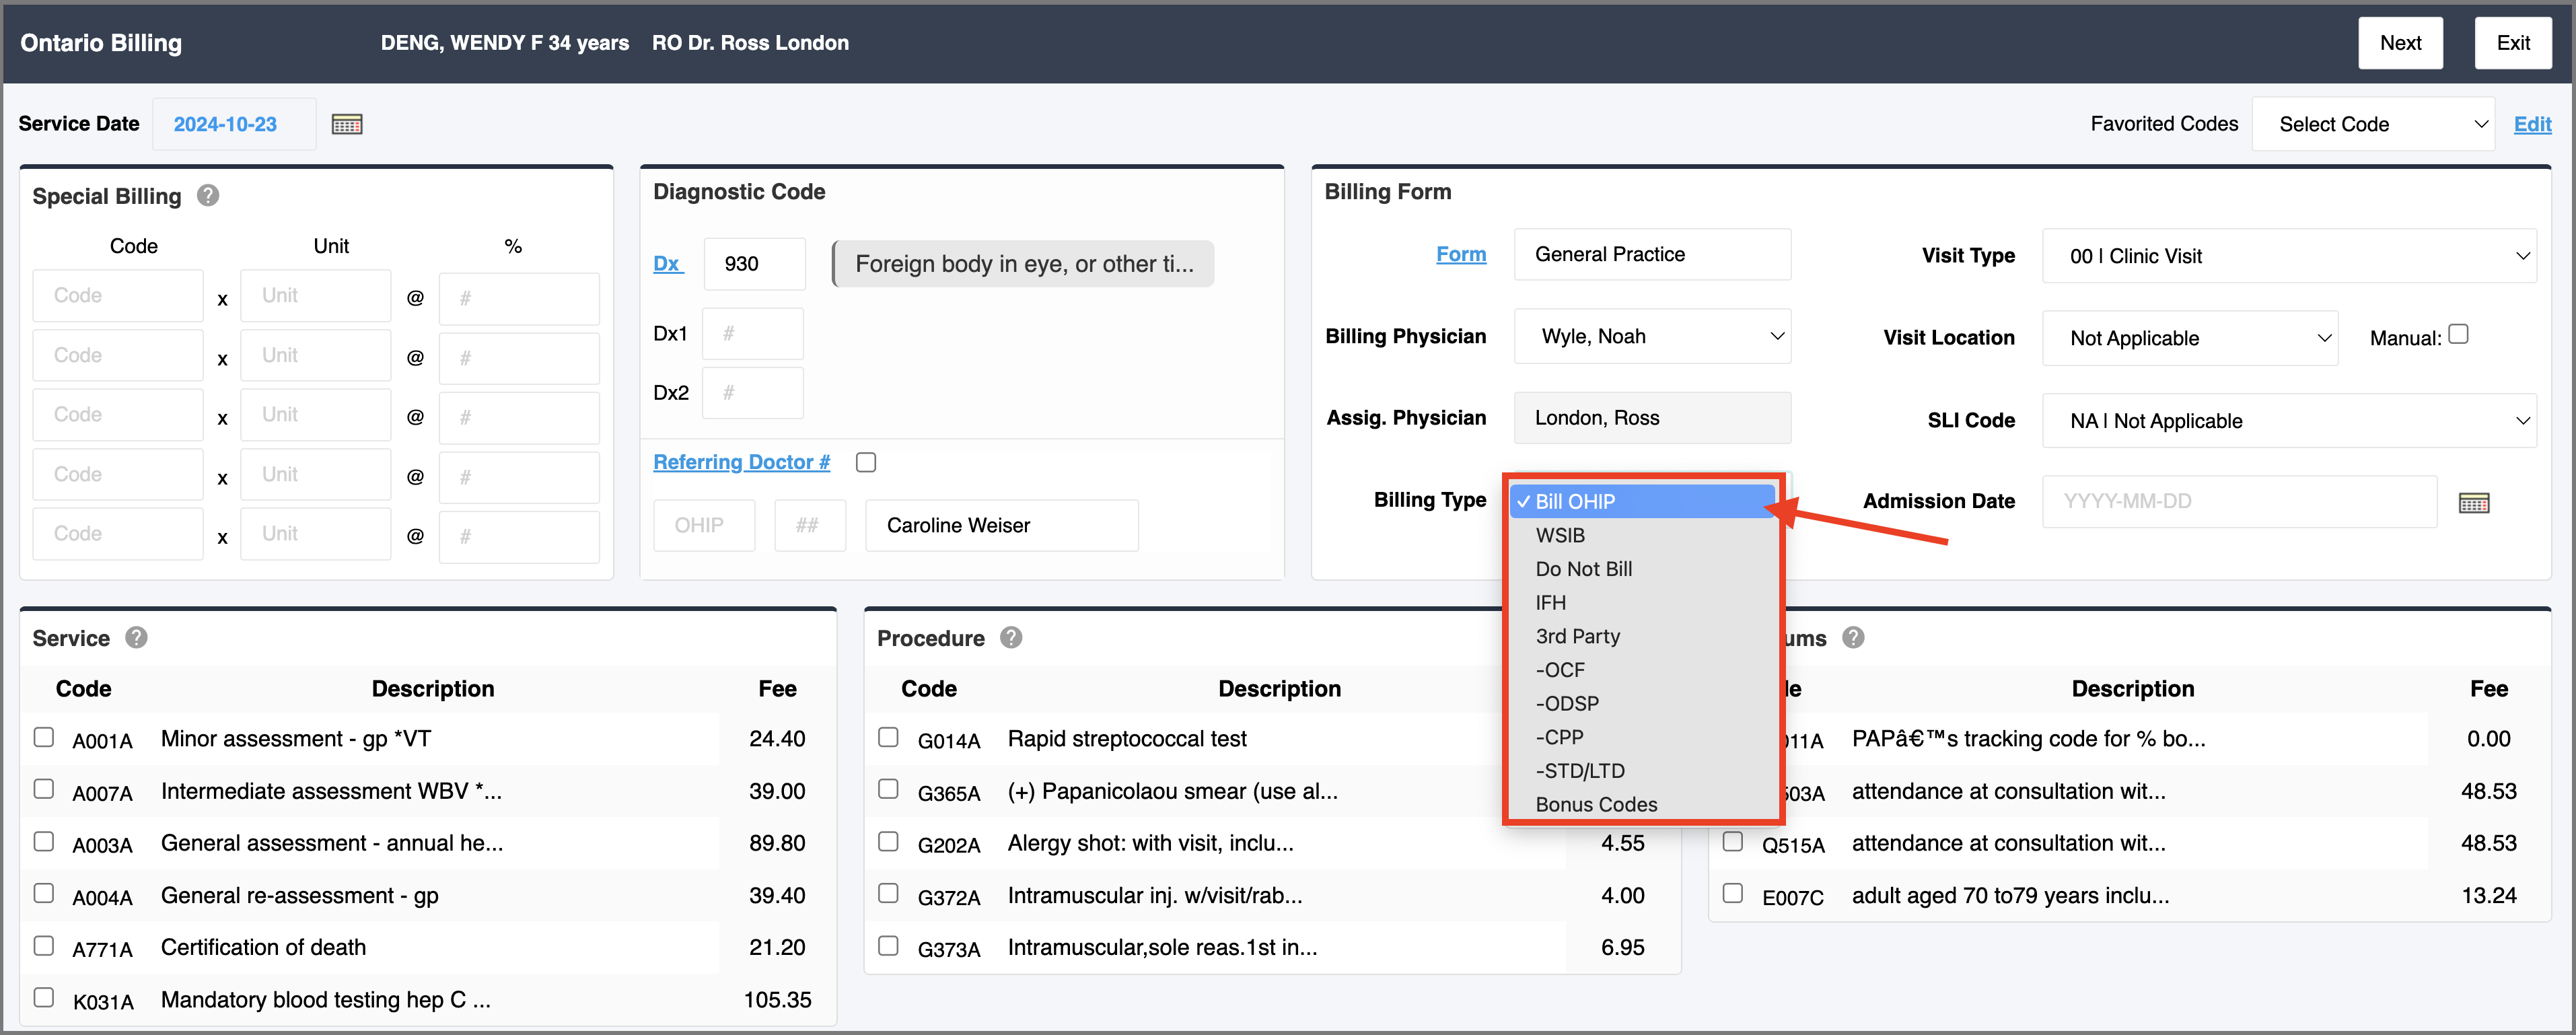Select WSIB billing type option
This screenshot has height=1035, width=2576.
pos(1643,535)
